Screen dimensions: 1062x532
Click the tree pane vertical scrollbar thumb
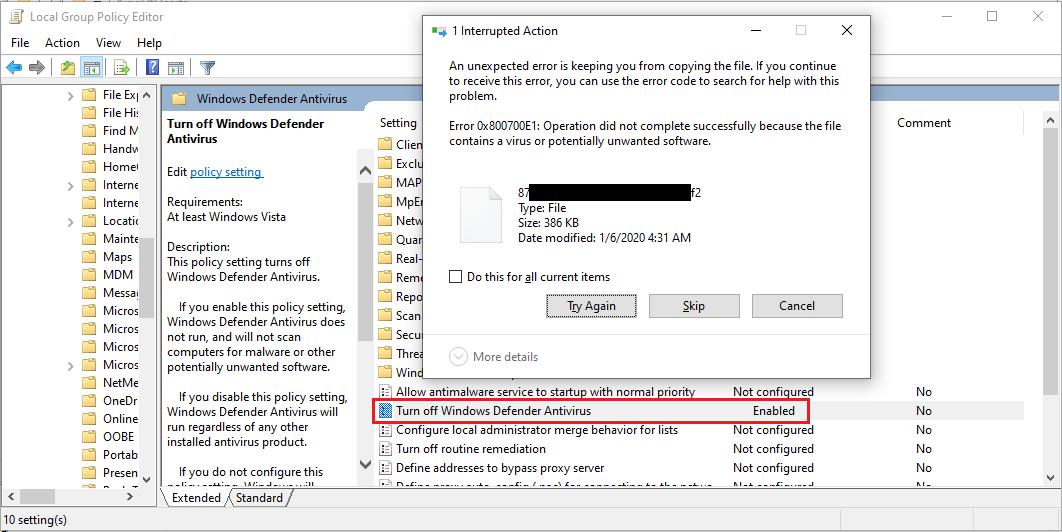pos(148,278)
